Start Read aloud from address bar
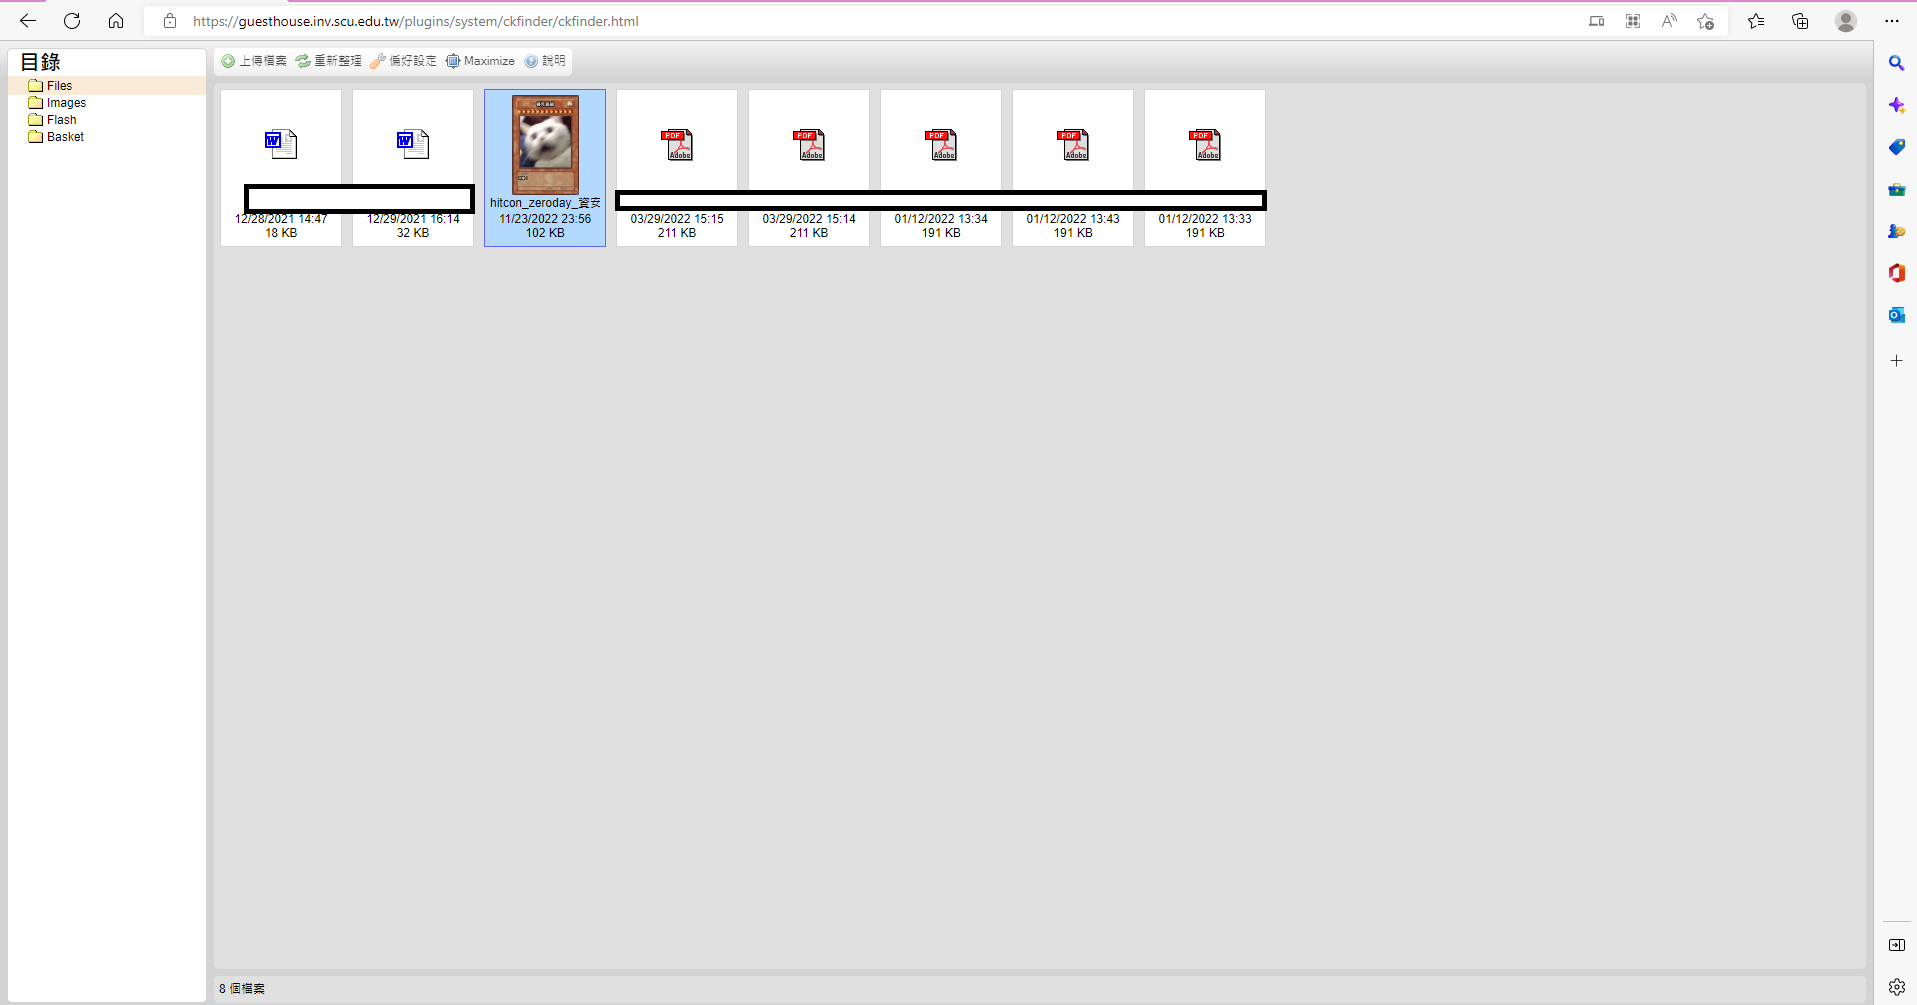The height and width of the screenshot is (1005, 1917). (x=1669, y=21)
